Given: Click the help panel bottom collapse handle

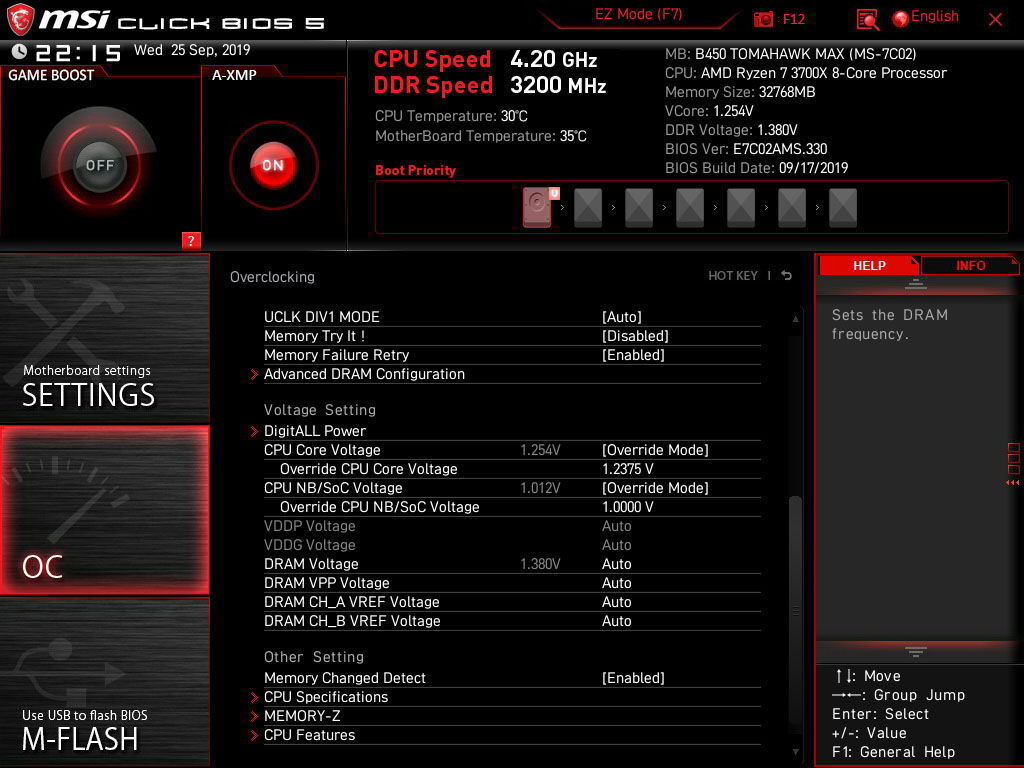Looking at the screenshot, I should point(916,651).
